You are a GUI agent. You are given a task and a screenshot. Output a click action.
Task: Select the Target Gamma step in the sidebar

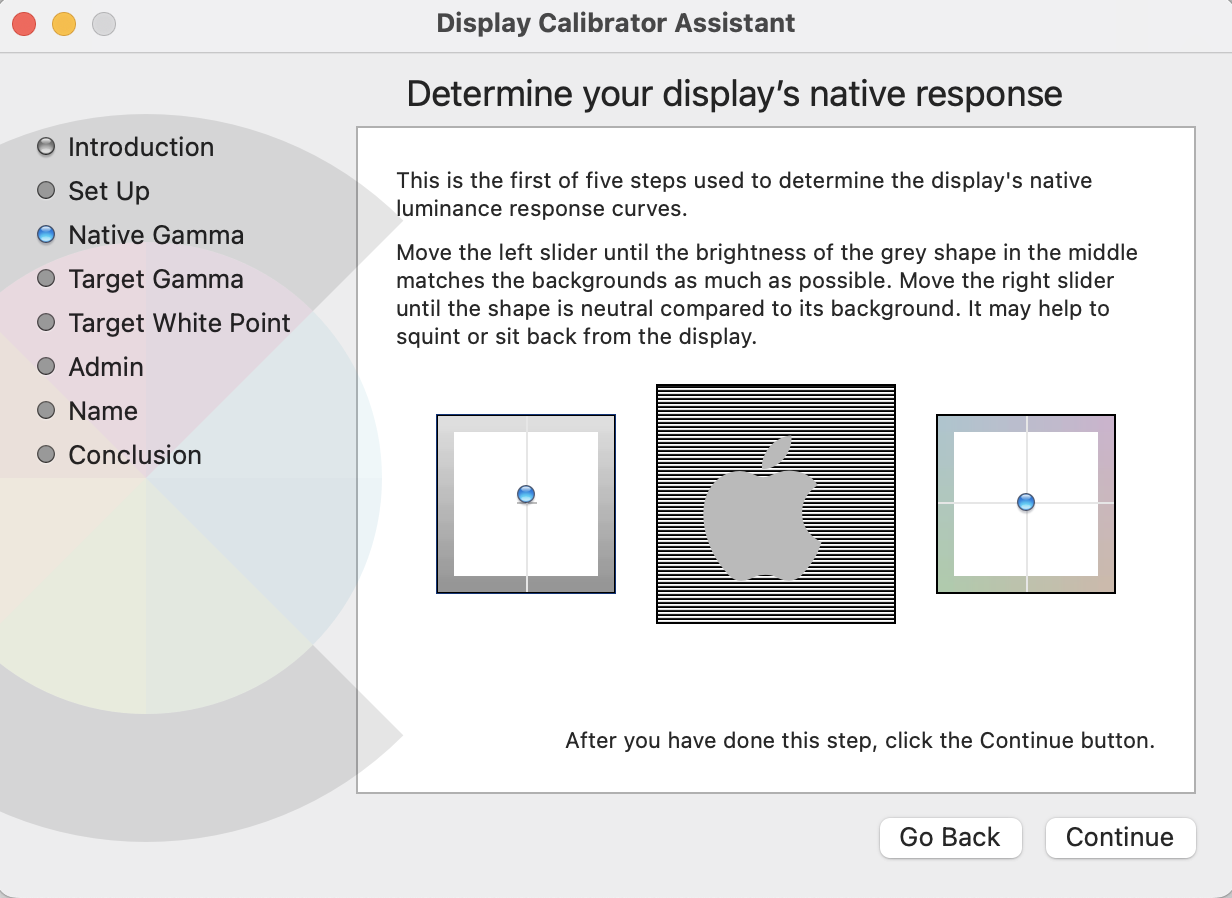[x=156, y=279]
